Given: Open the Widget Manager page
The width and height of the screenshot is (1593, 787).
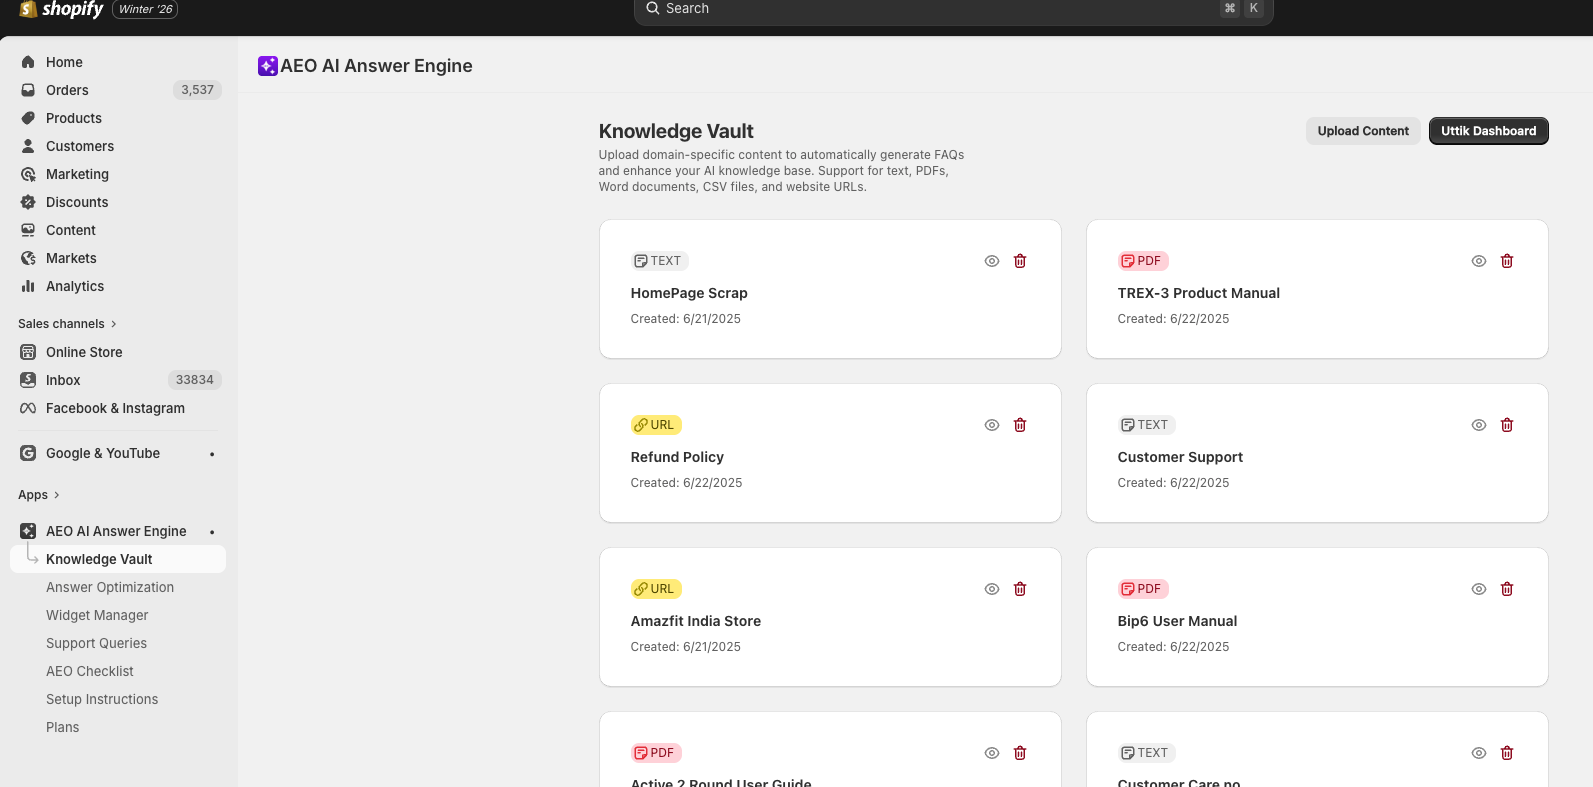Looking at the screenshot, I should (x=97, y=615).
